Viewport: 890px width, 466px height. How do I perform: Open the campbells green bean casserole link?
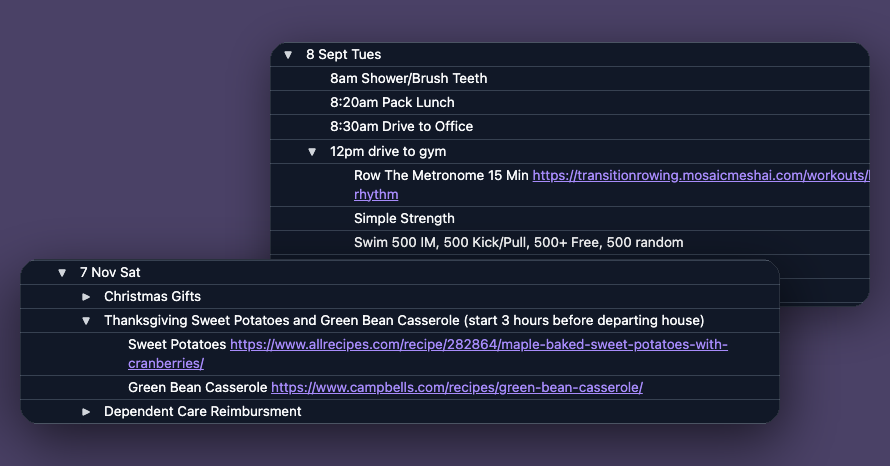(457, 388)
